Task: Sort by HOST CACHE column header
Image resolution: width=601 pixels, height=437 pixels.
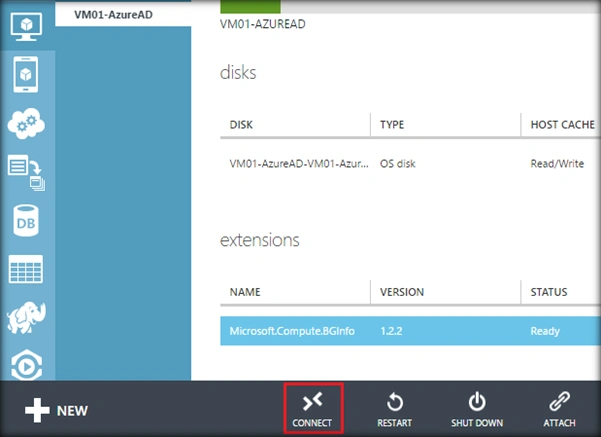Action: [x=562, y=125]
